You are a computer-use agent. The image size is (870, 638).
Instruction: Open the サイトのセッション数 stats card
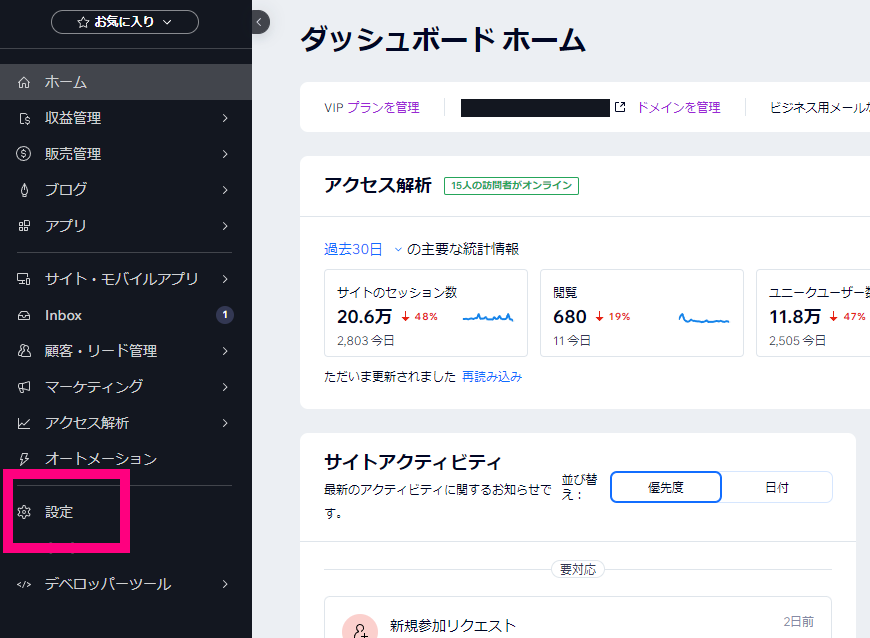click(x=426, y=313)
